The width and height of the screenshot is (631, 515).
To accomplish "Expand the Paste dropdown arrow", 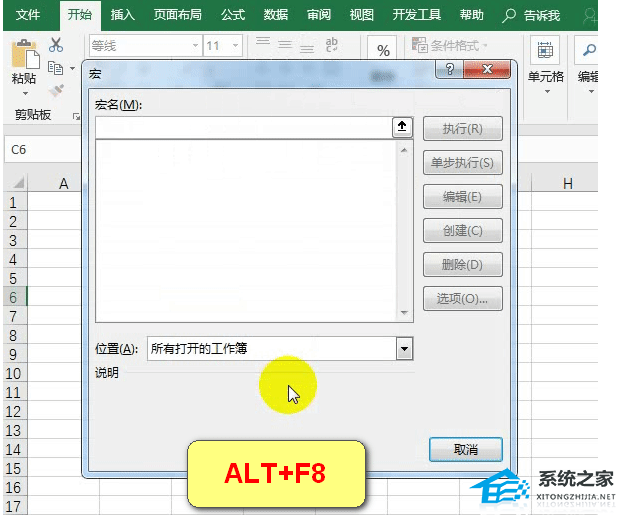I will pos(25,93).
